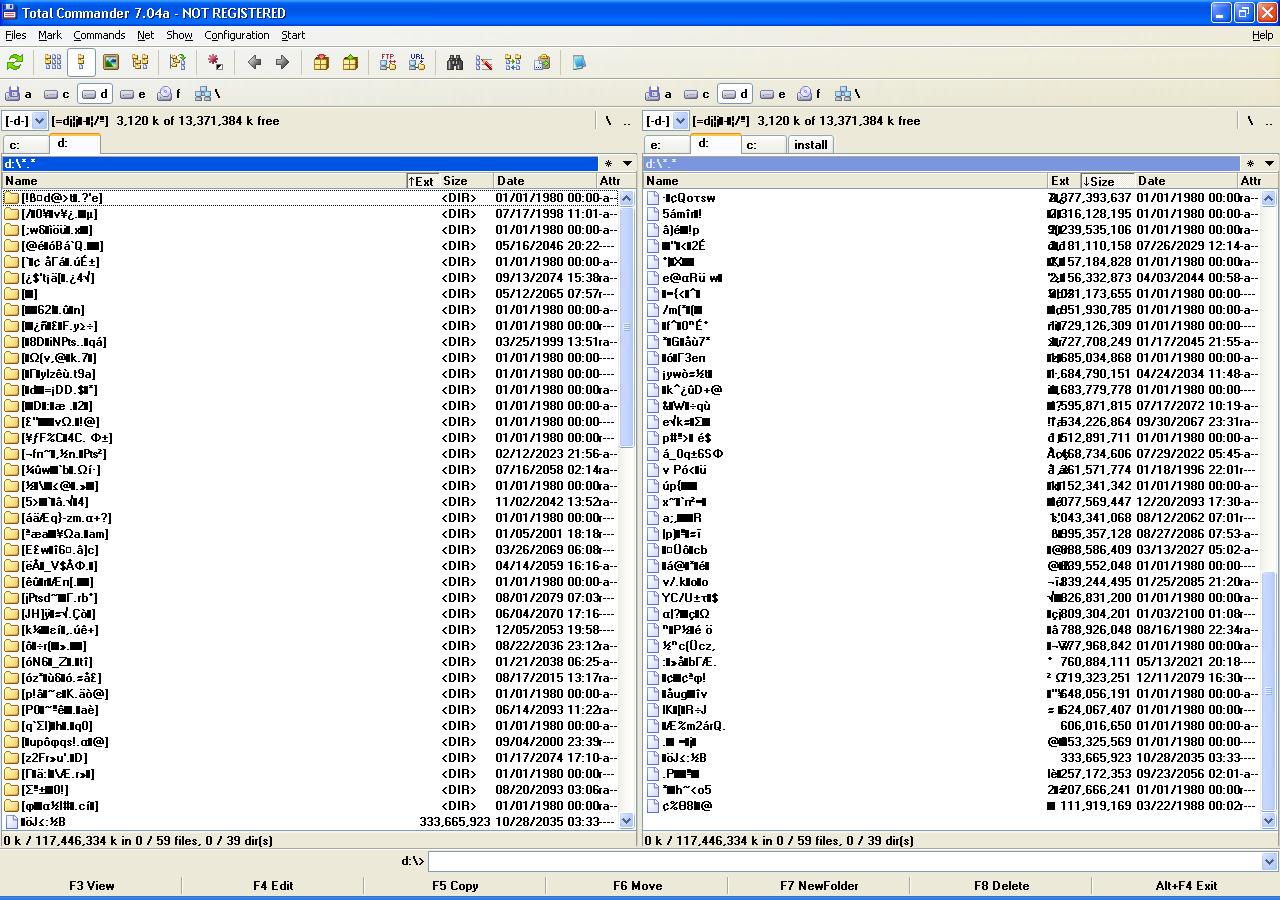Click the green Reread source refresh icon

tap(15, 62)
